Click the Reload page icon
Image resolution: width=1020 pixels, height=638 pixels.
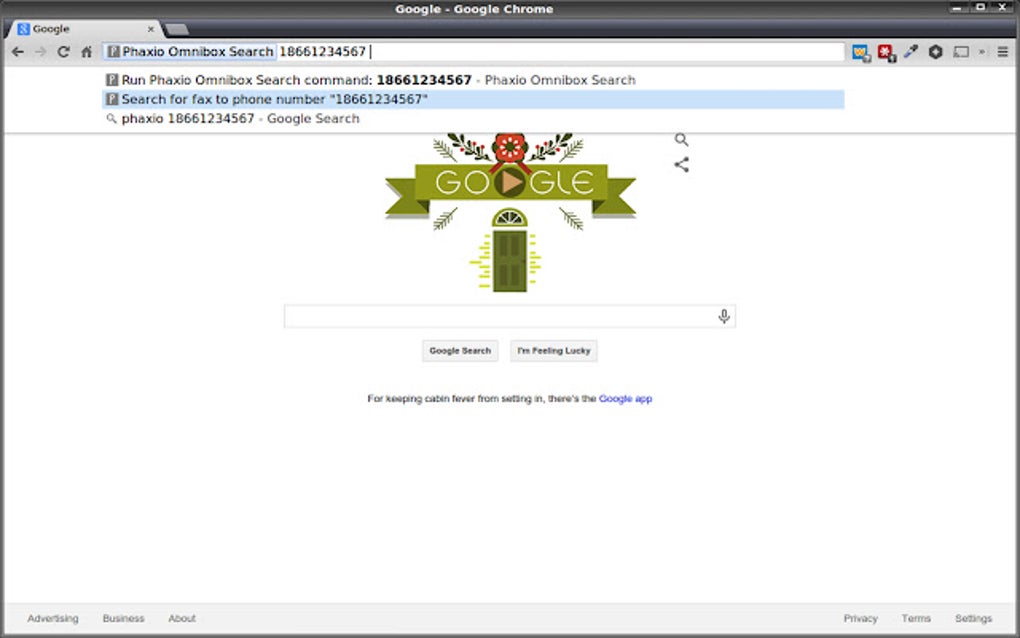click(x=63, y=51)
